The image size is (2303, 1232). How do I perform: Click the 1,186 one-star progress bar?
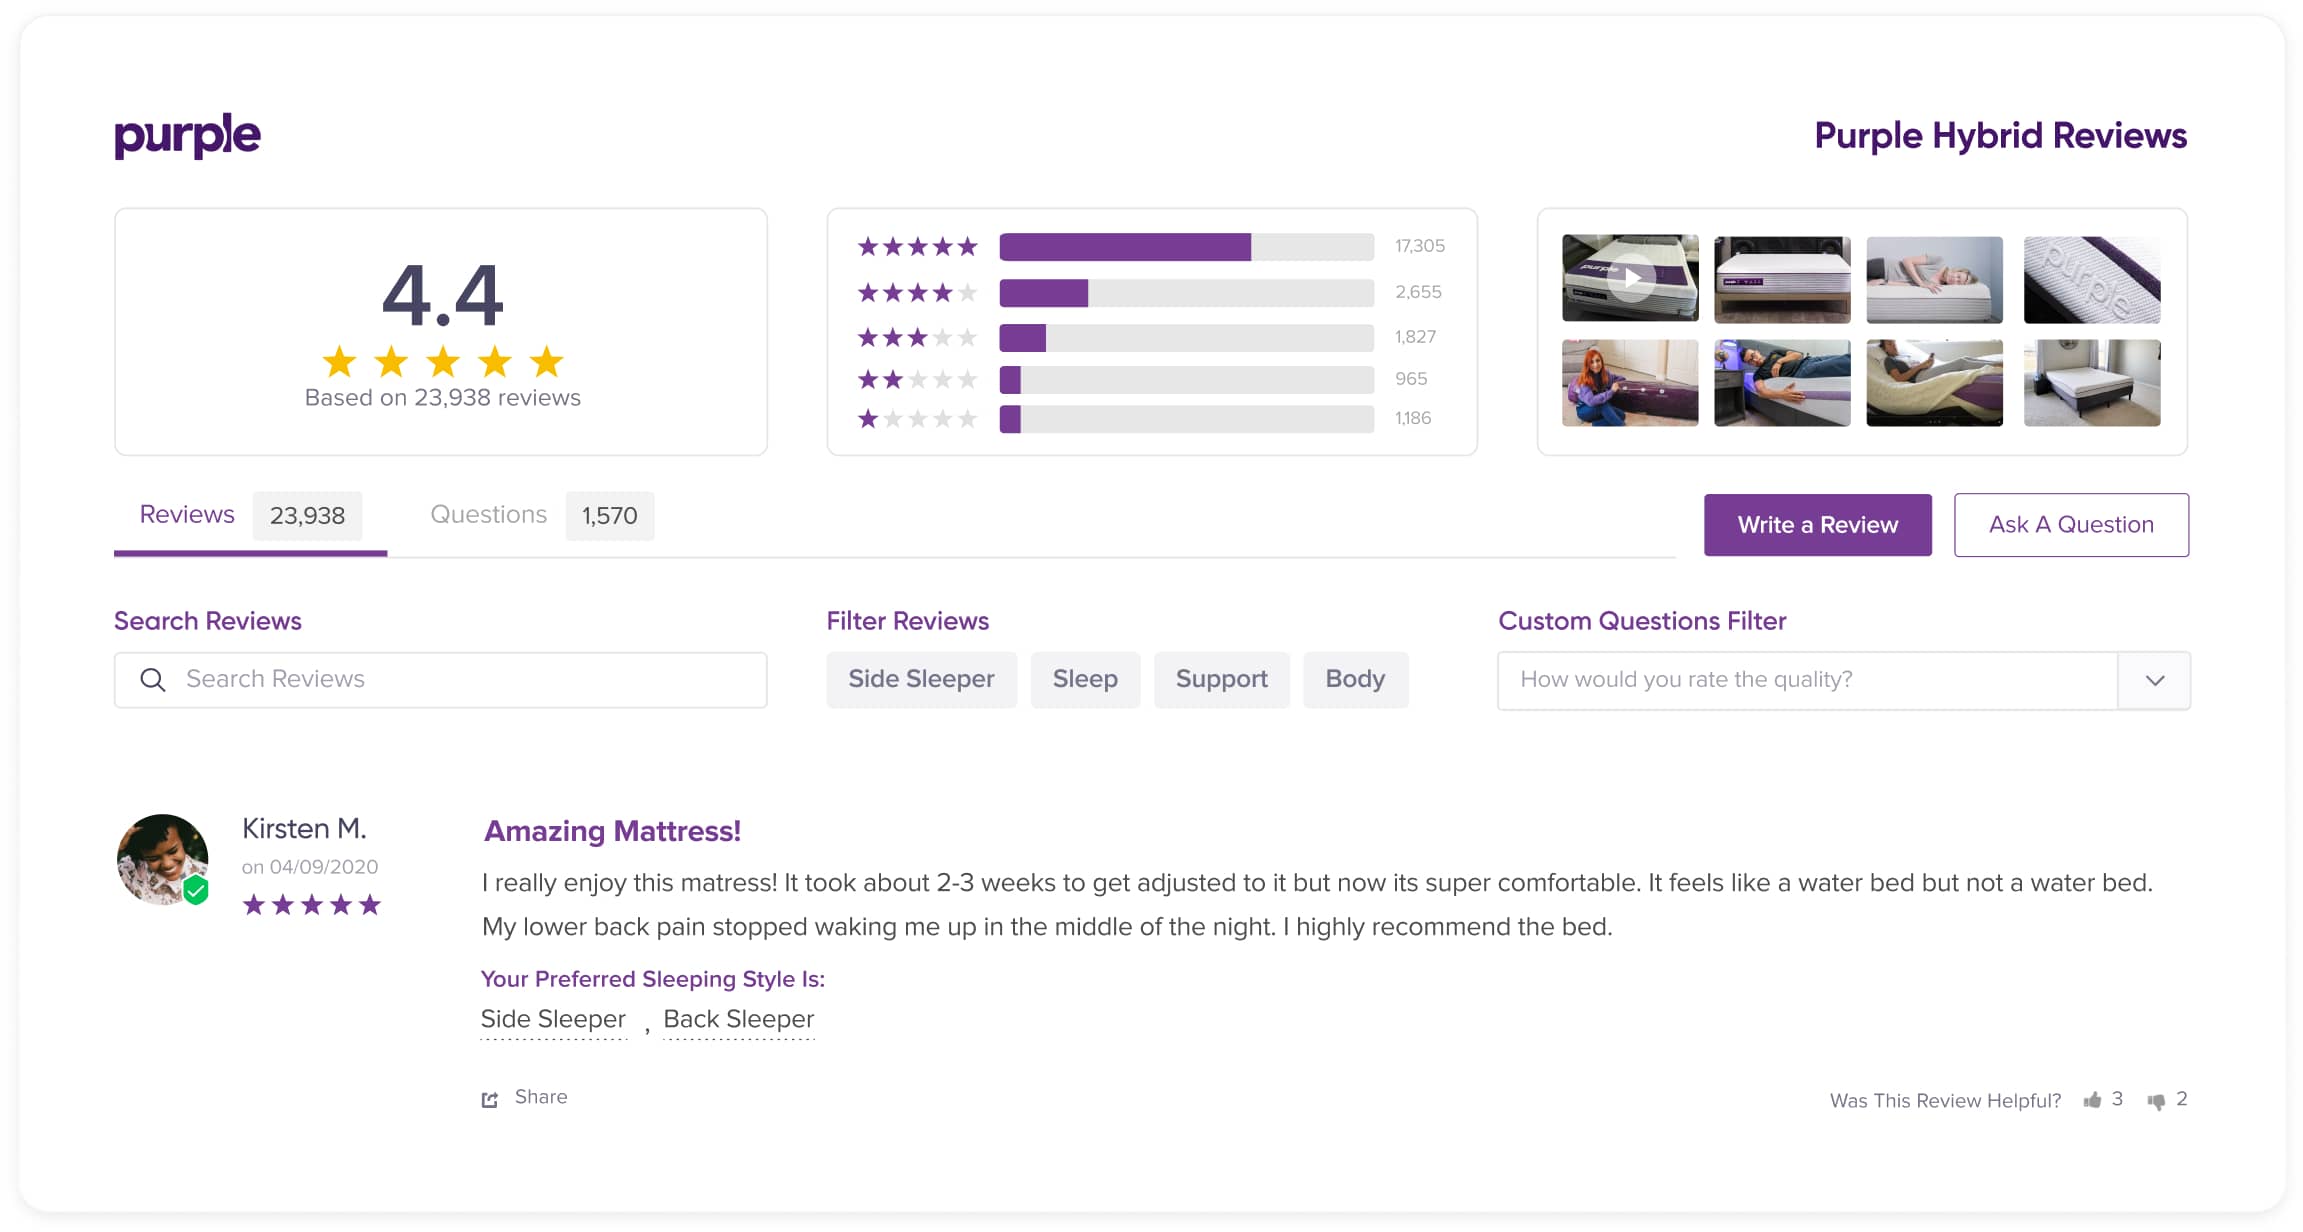[x=1186, y=418]
